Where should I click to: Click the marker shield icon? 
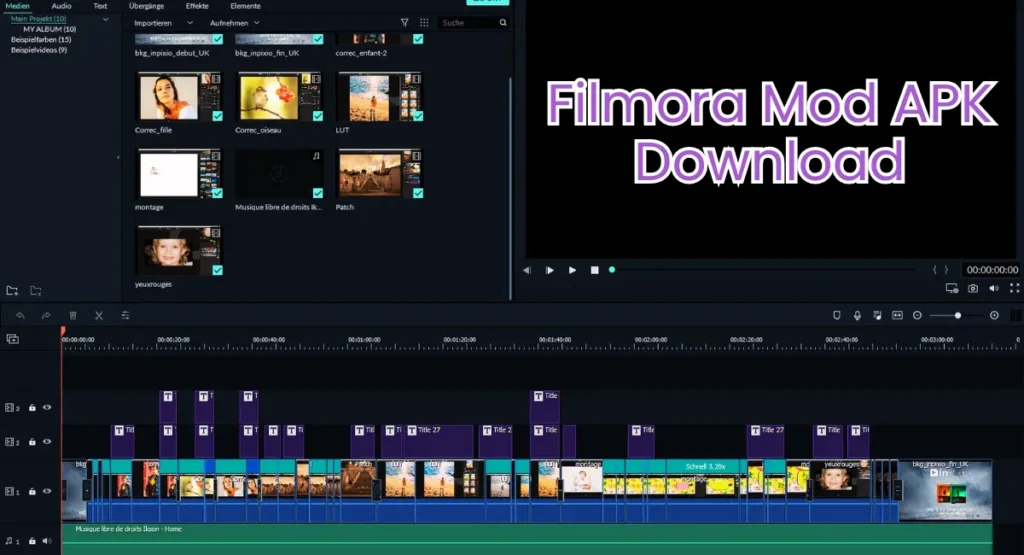point(837,315)
